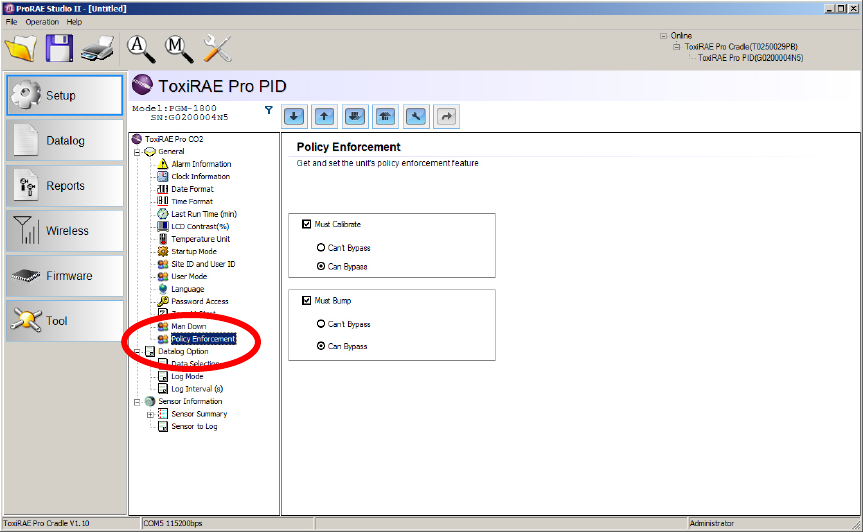Image resolution: width=863 pixels, height=532 pixels.
Task: Click the Sensor Summary icon
Action: click(163, 414)
